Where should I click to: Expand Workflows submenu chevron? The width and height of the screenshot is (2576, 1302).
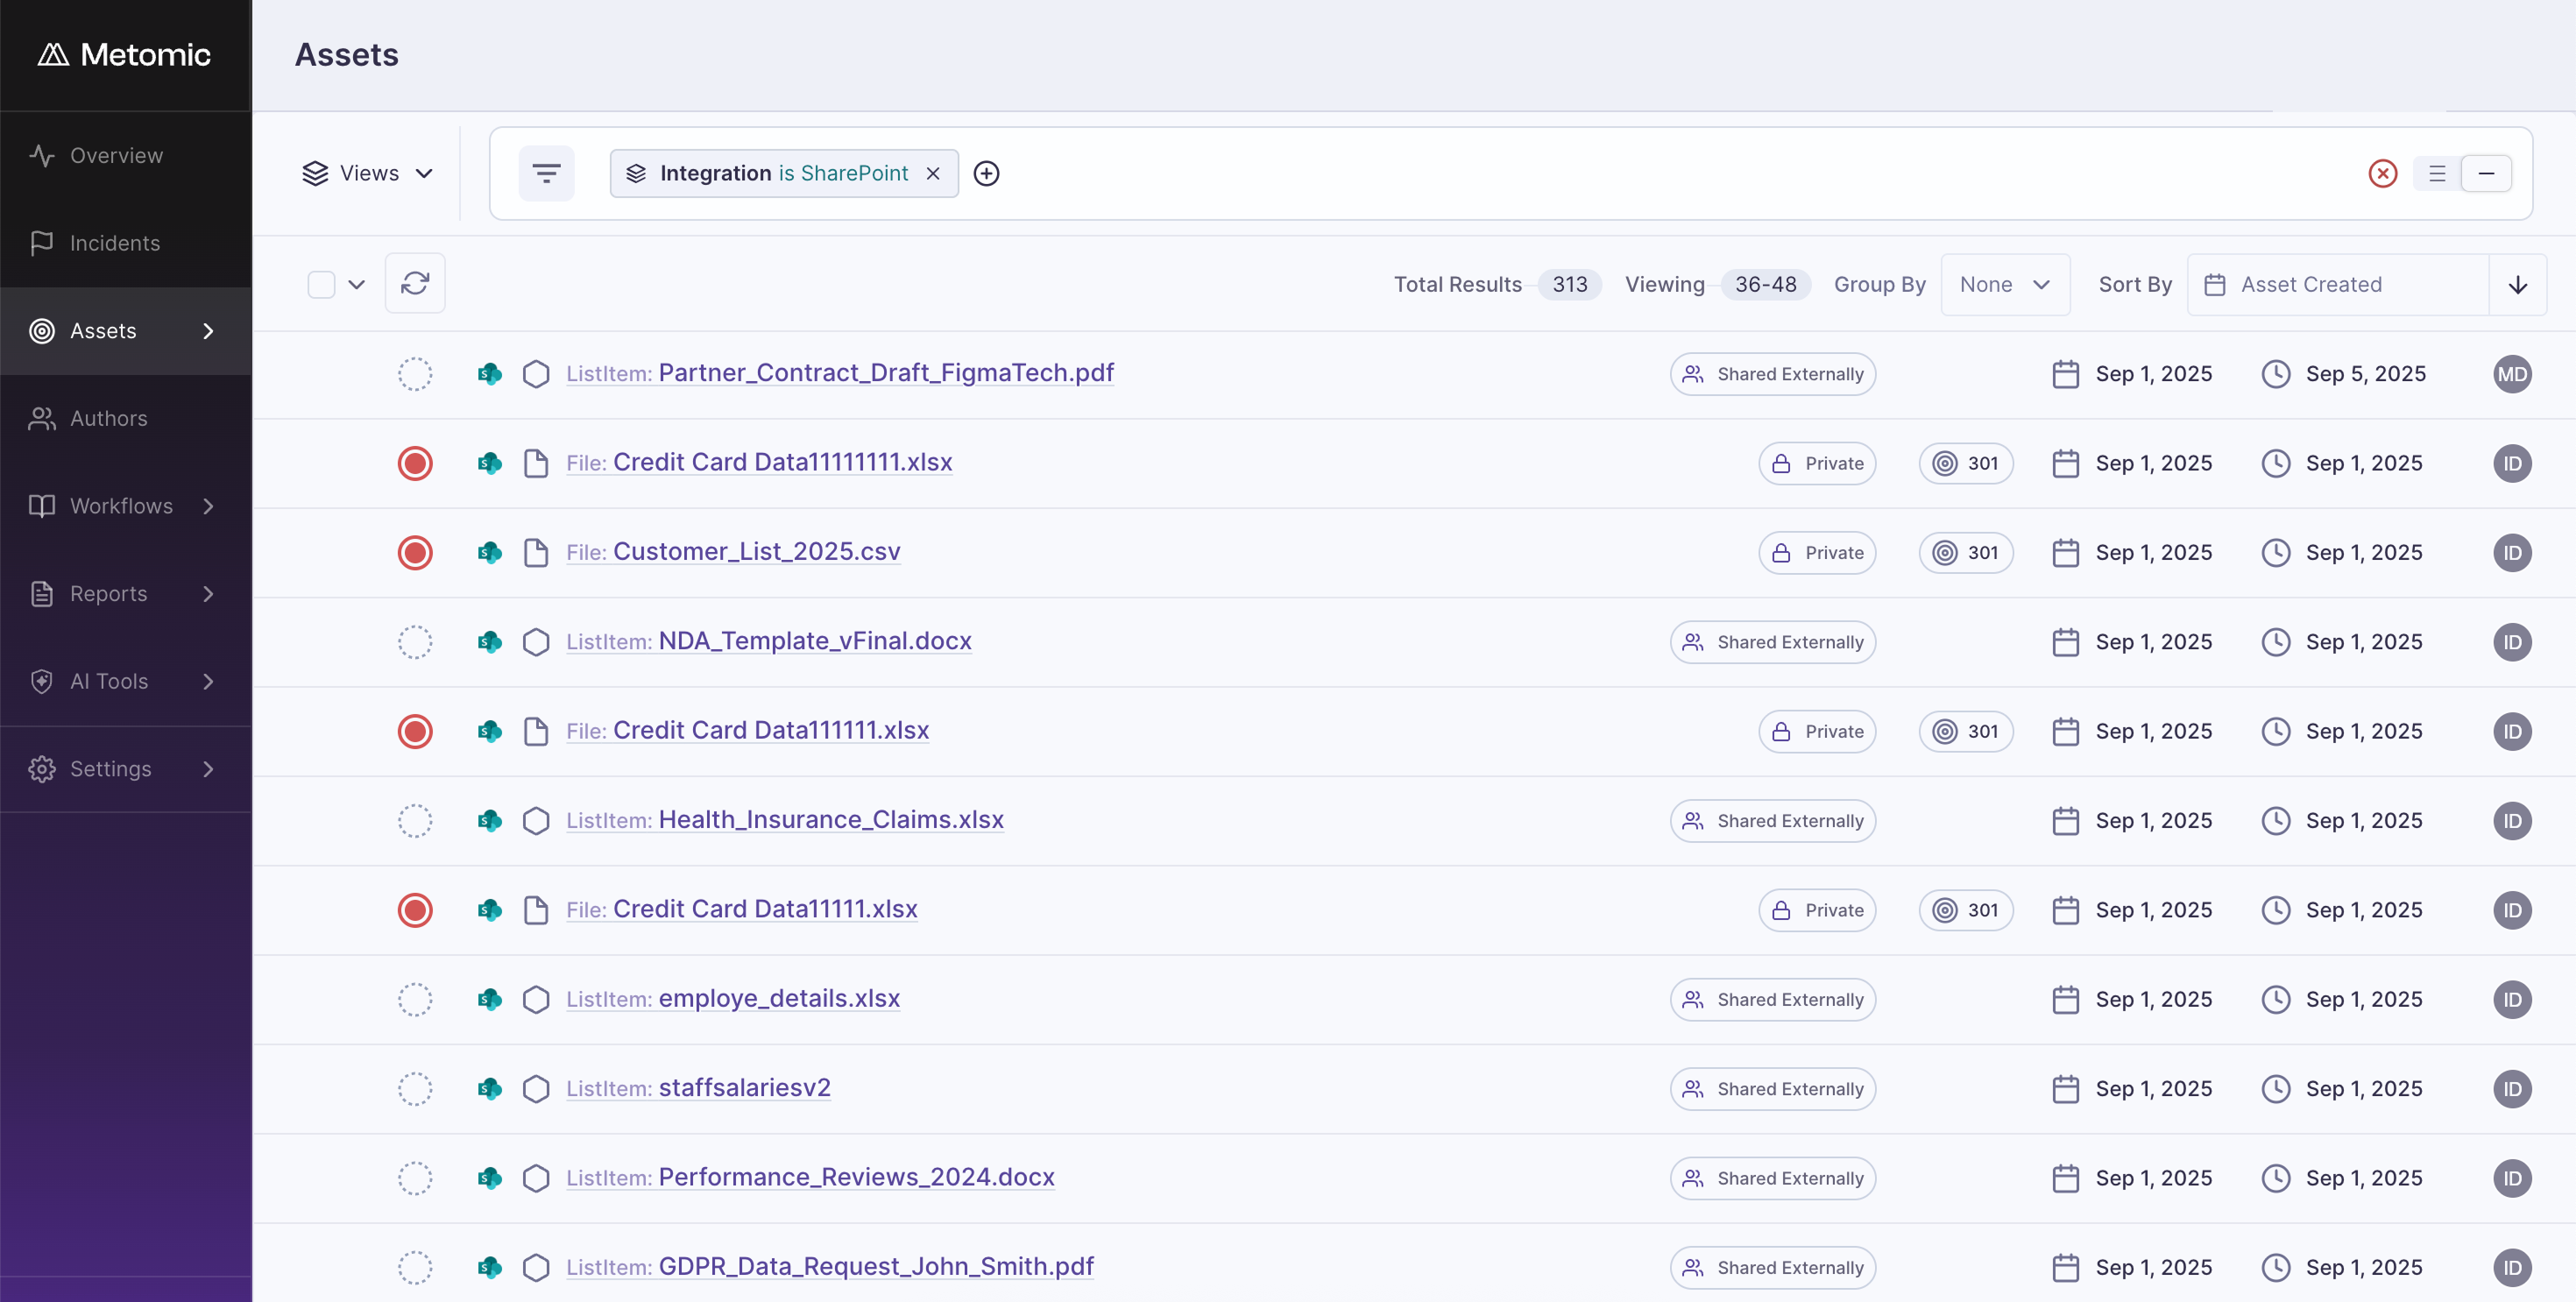coord(208,506)
